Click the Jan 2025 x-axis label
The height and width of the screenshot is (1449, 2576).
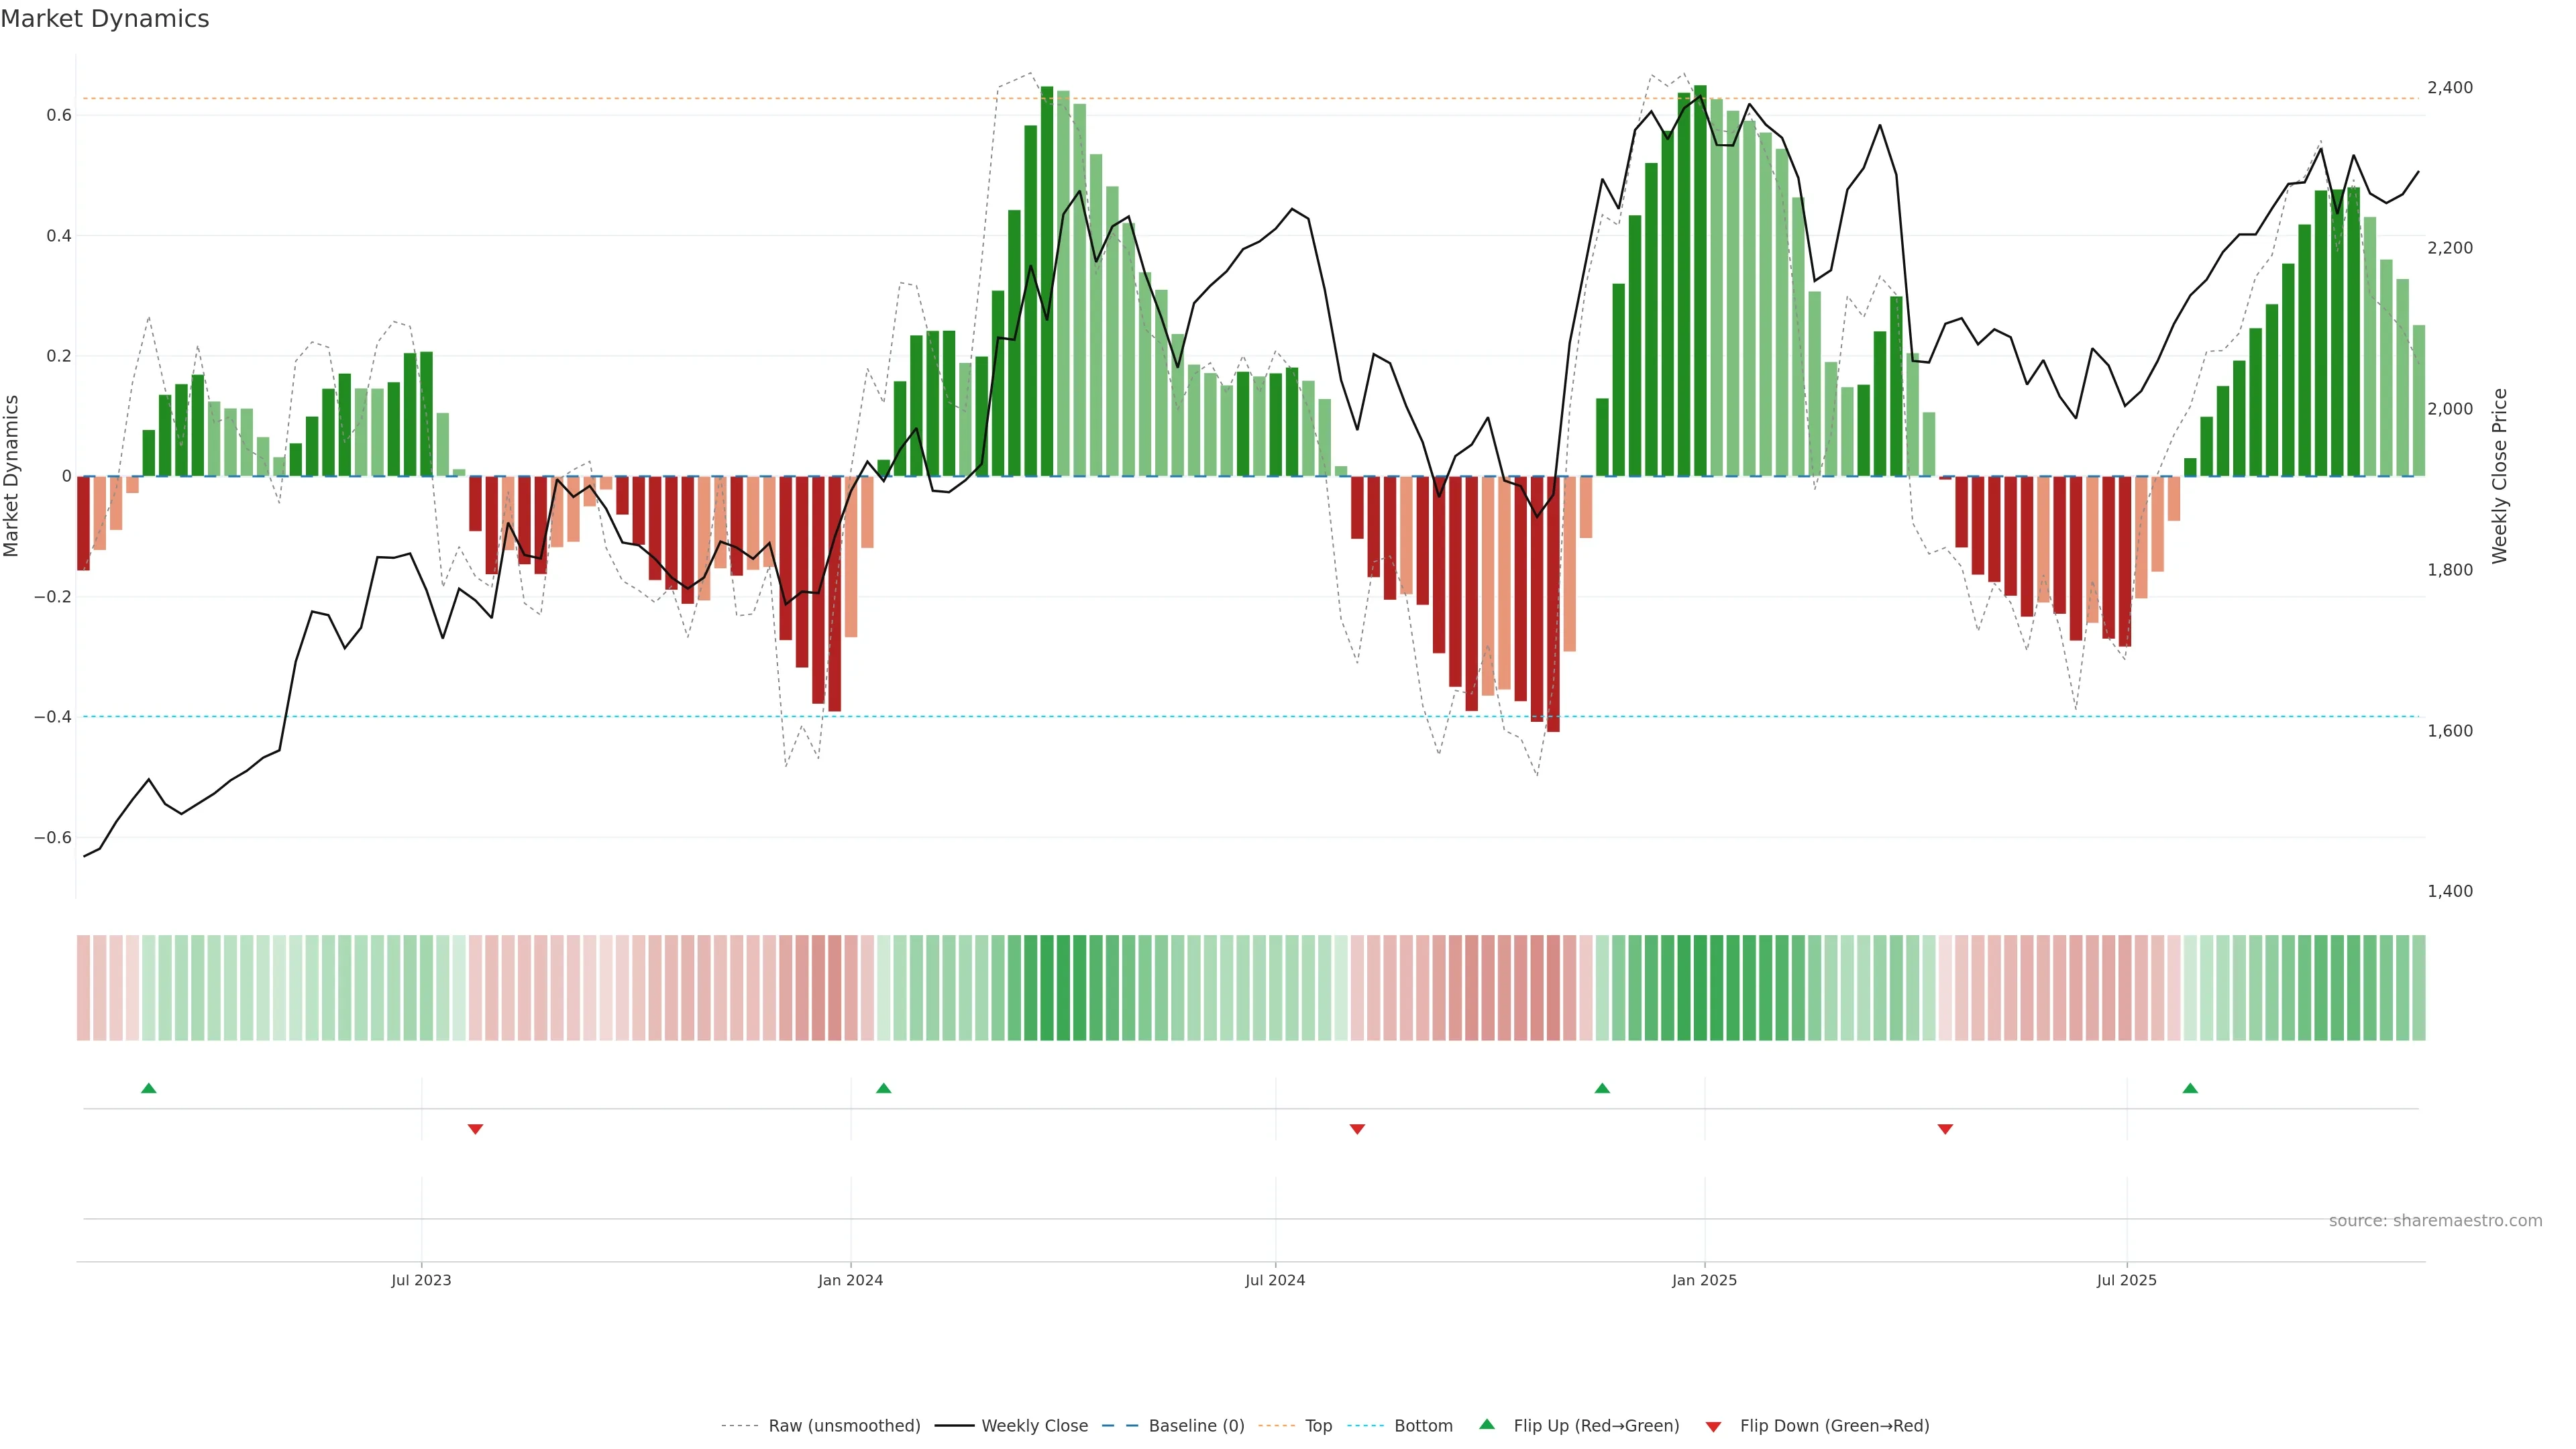(x=1704, y=1280)
